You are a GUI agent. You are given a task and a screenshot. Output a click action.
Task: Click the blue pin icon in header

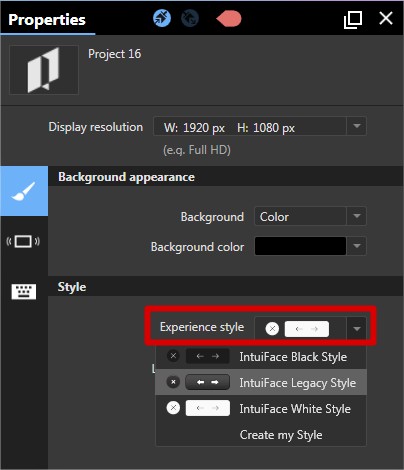(162, 18)
